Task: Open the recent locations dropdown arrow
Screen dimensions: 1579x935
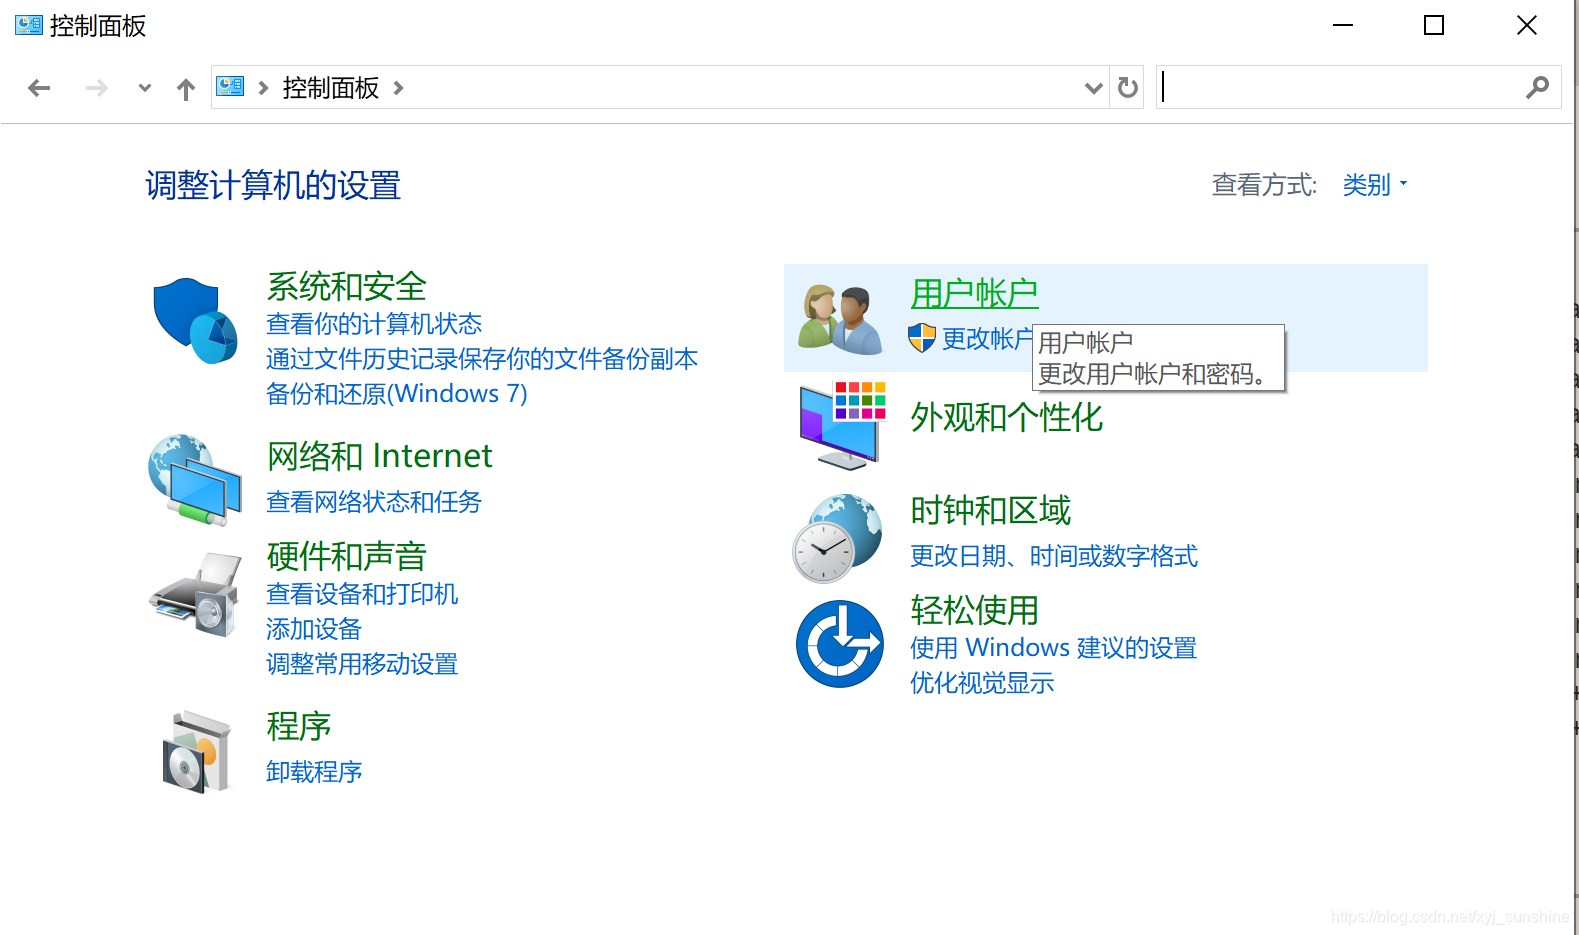Action: 145,88
